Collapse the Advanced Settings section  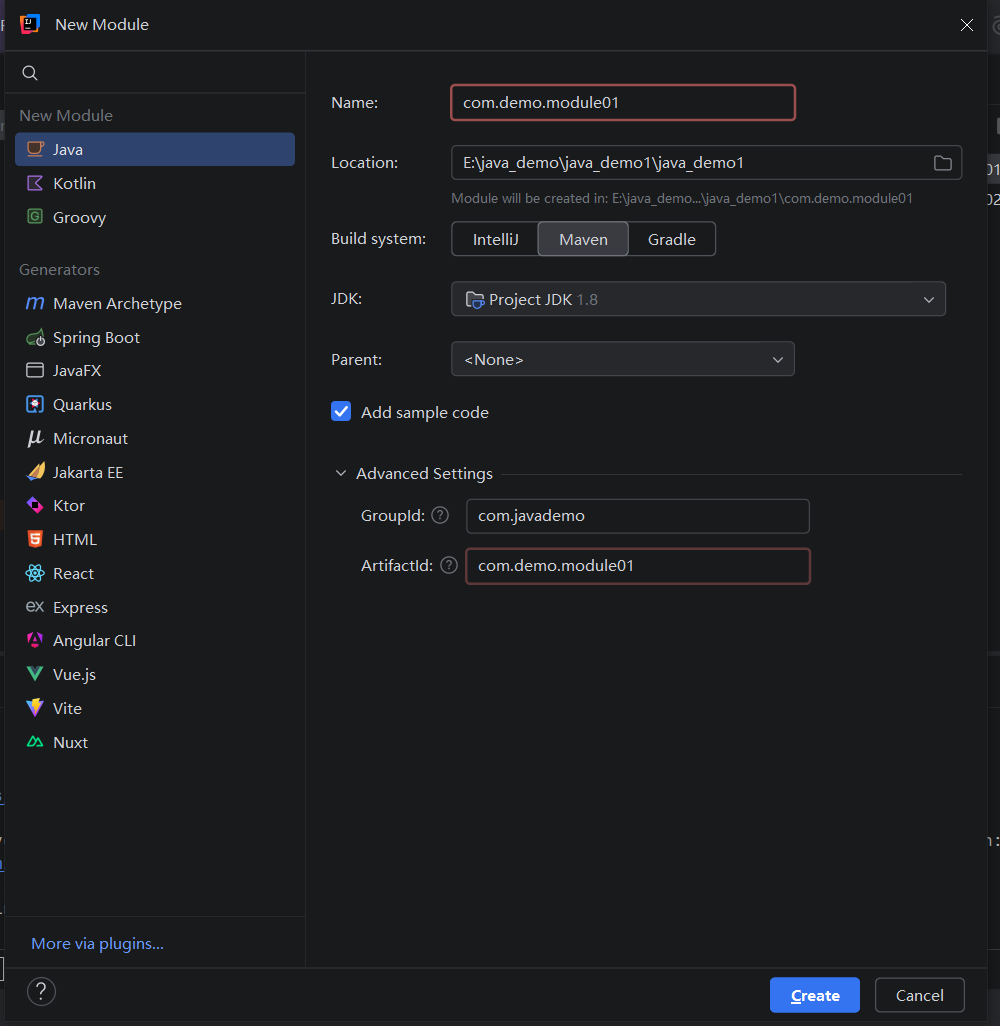(341, 474)
